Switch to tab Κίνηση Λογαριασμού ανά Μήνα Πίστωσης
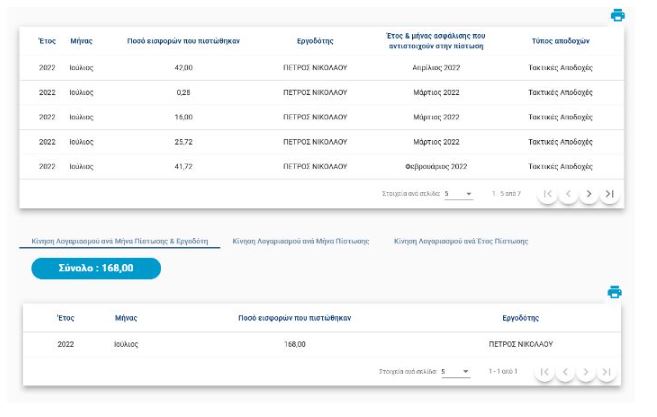The image size is (657, 417). [301, 241]
